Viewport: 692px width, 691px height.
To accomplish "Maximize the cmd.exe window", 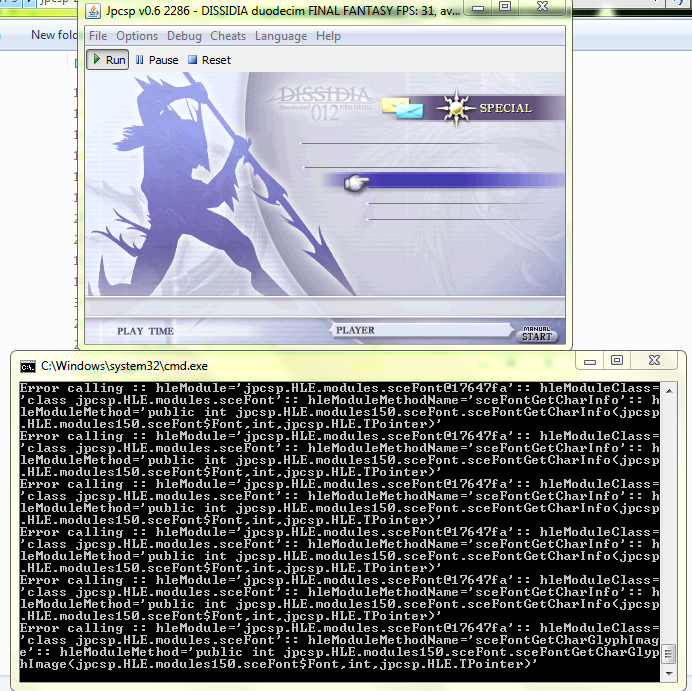I will click(x=617, y=361).
